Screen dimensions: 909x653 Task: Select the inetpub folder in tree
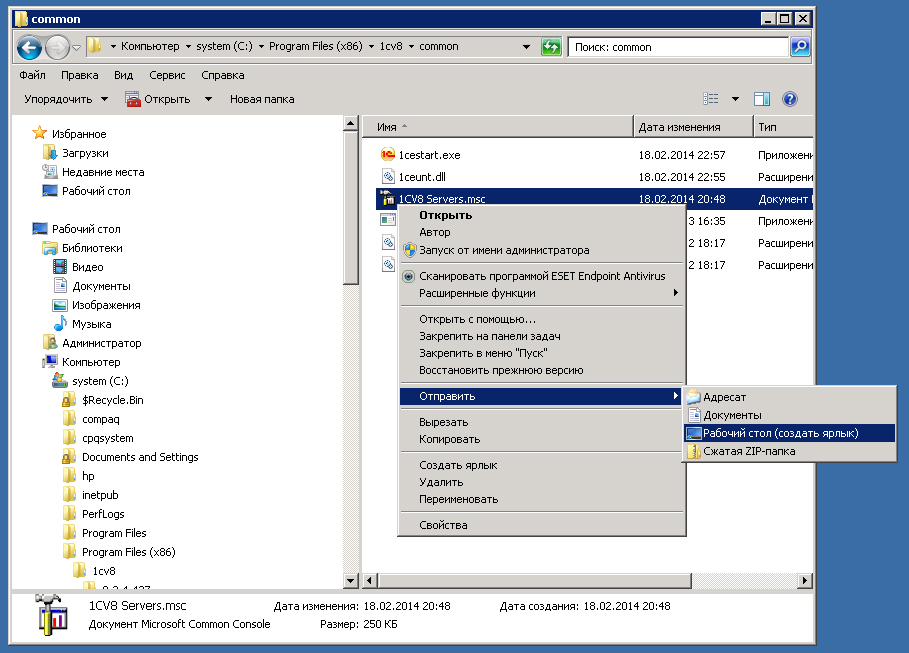(100, 495)
